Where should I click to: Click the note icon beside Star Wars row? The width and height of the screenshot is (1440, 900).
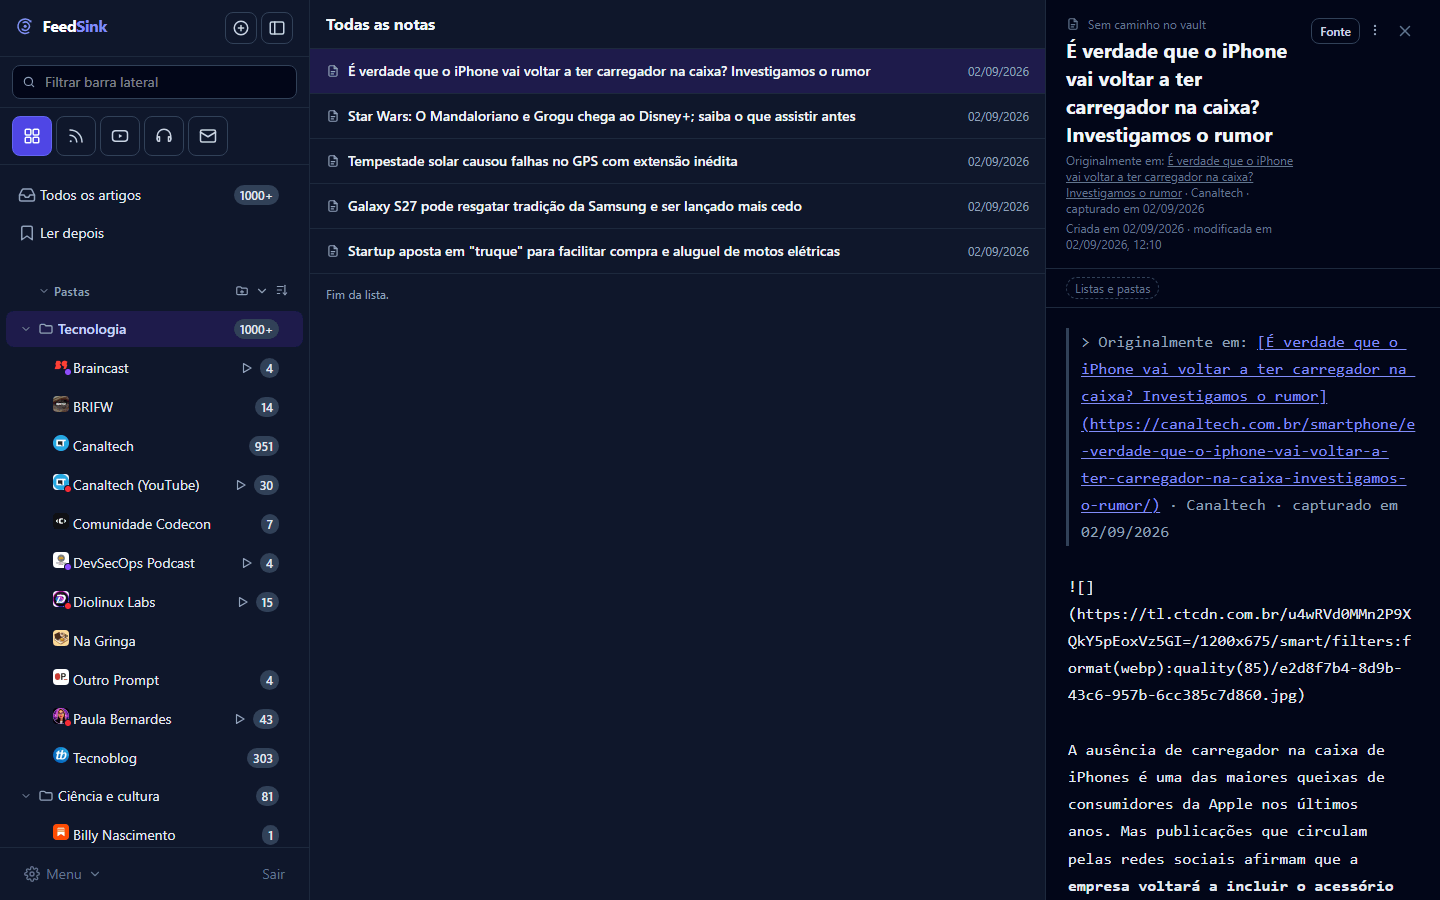pyautogui.click(x=333, y=116)
